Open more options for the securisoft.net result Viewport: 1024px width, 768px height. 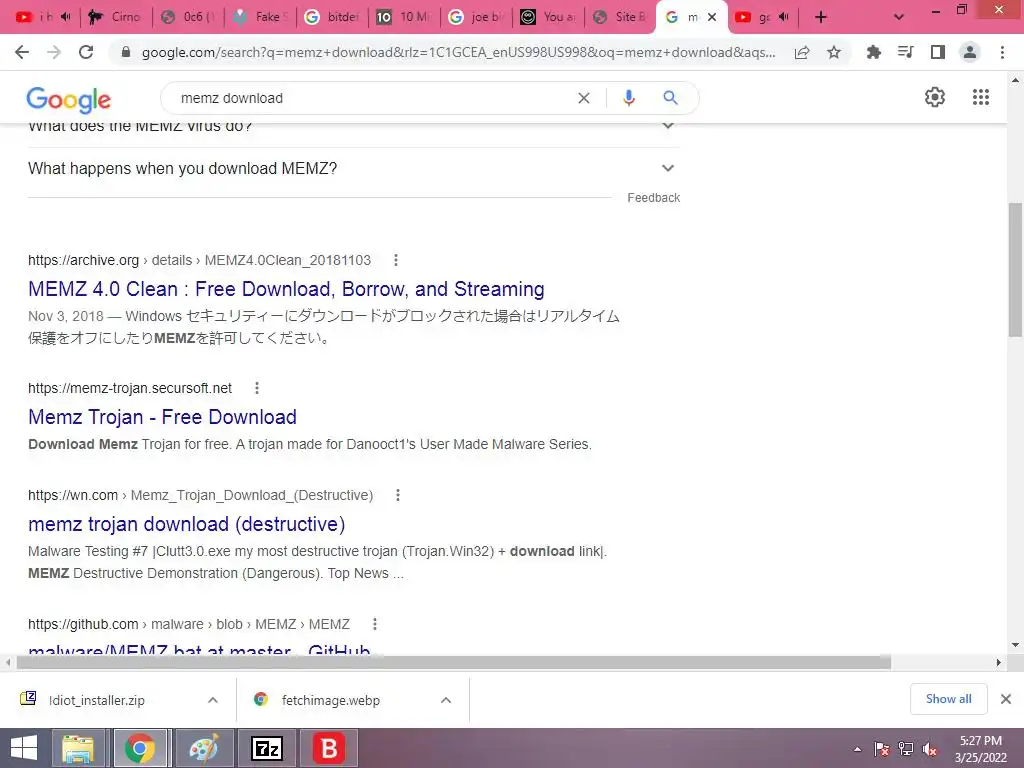pyautogui.click(x=257, y=388)
